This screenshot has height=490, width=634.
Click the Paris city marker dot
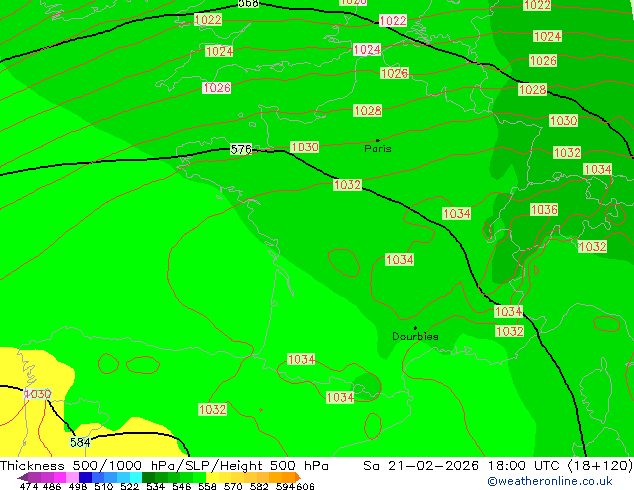coord(378,140)
